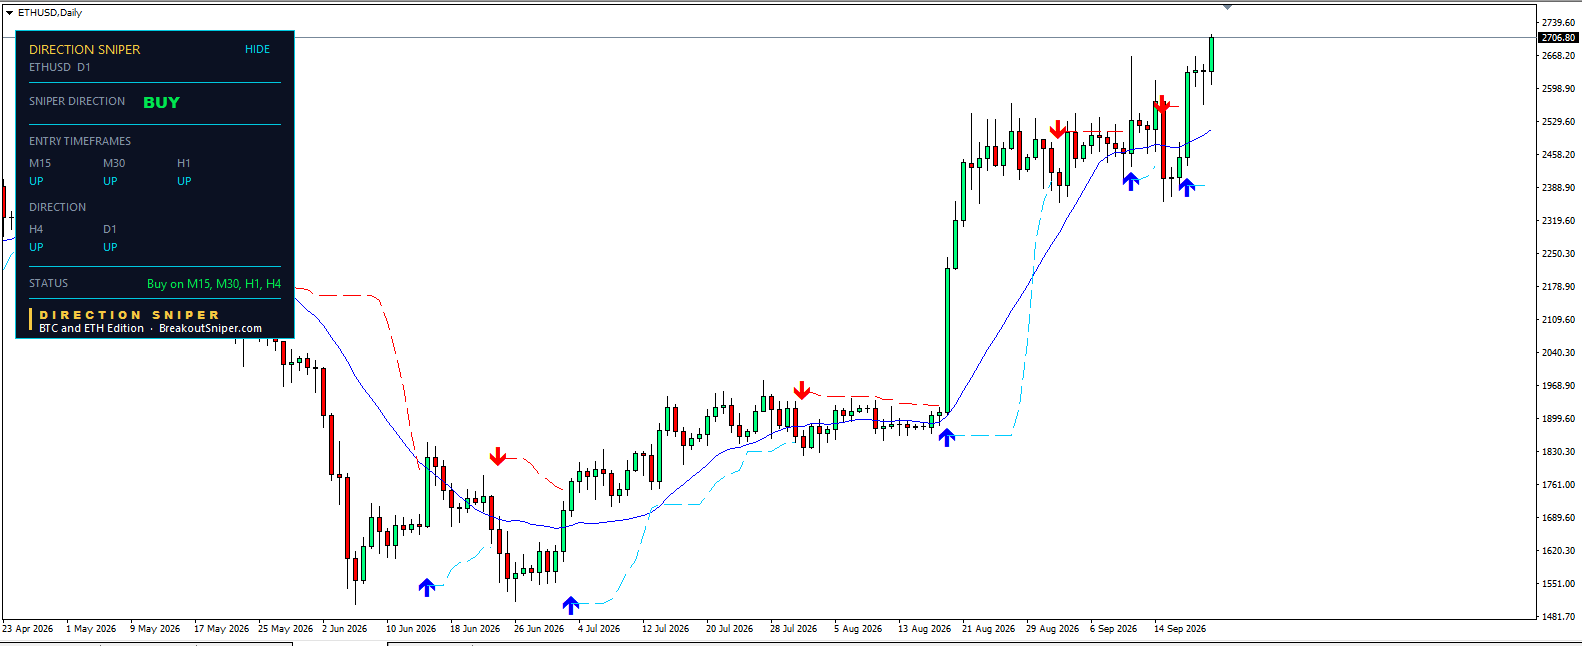Click the current price label 2706.80
Viewport: 1582px width, 646px height.
click(x=1558, y=38)
